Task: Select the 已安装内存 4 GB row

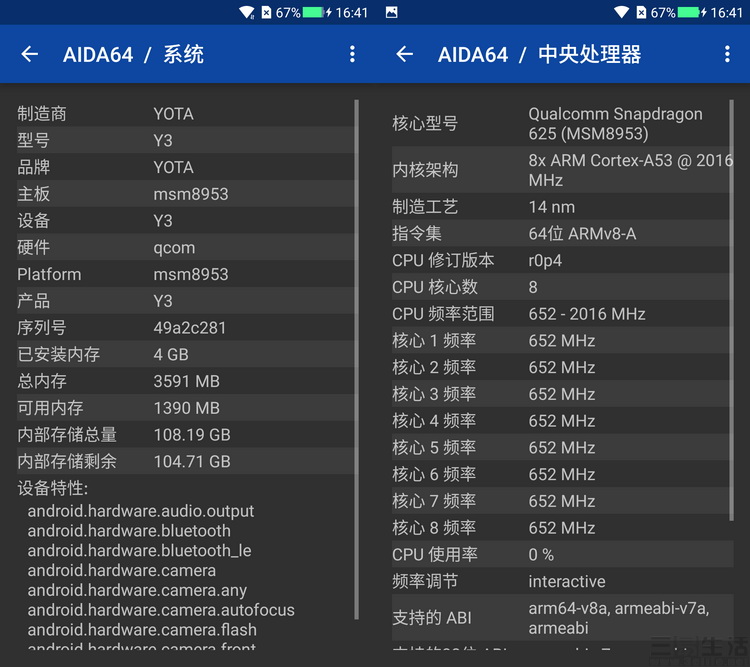Action: [185, 355]
